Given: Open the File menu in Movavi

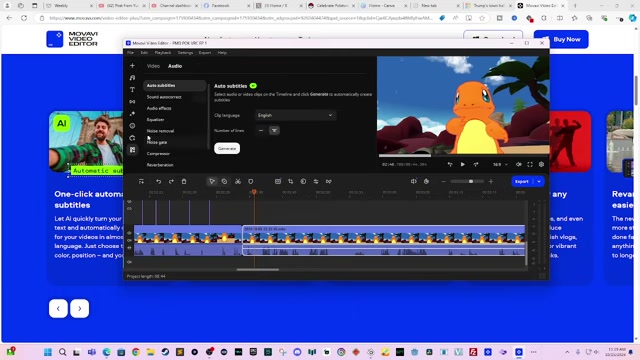Looking at the screenshot, I should pos(130,53).
